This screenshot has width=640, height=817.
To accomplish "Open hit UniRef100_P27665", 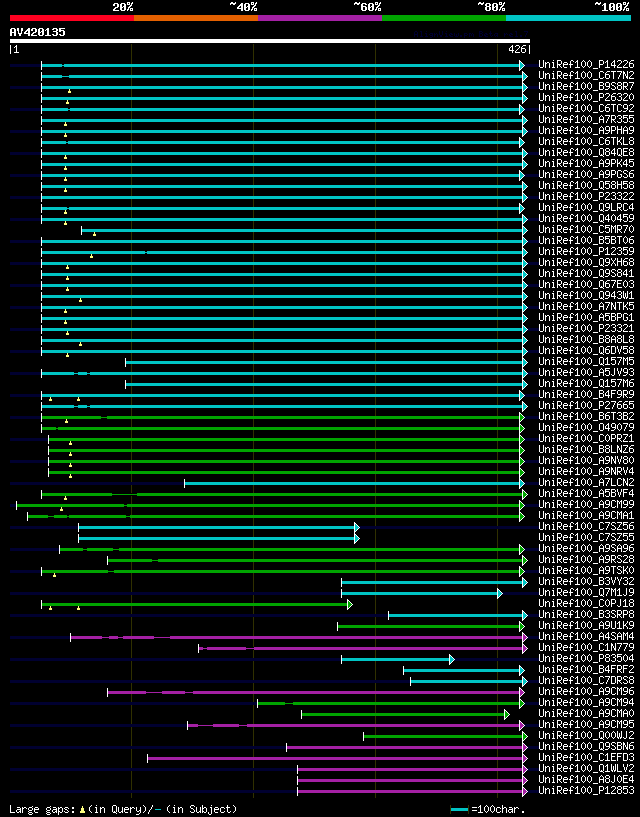I will point(586,405).
